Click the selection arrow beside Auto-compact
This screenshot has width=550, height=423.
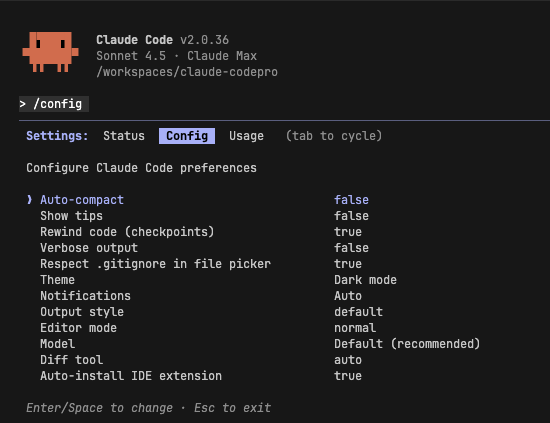29,200
